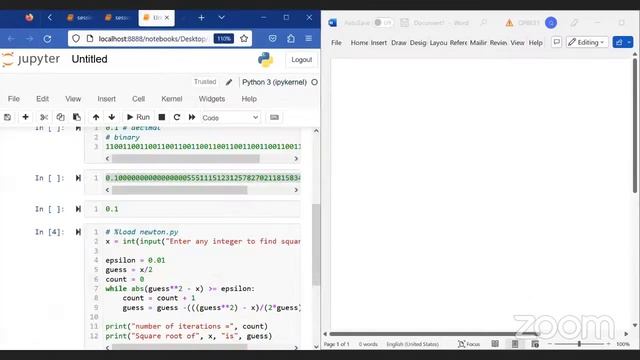Open Jupyter Help menu
This screenshot has width=640, height=360.
tap(249, 99)
